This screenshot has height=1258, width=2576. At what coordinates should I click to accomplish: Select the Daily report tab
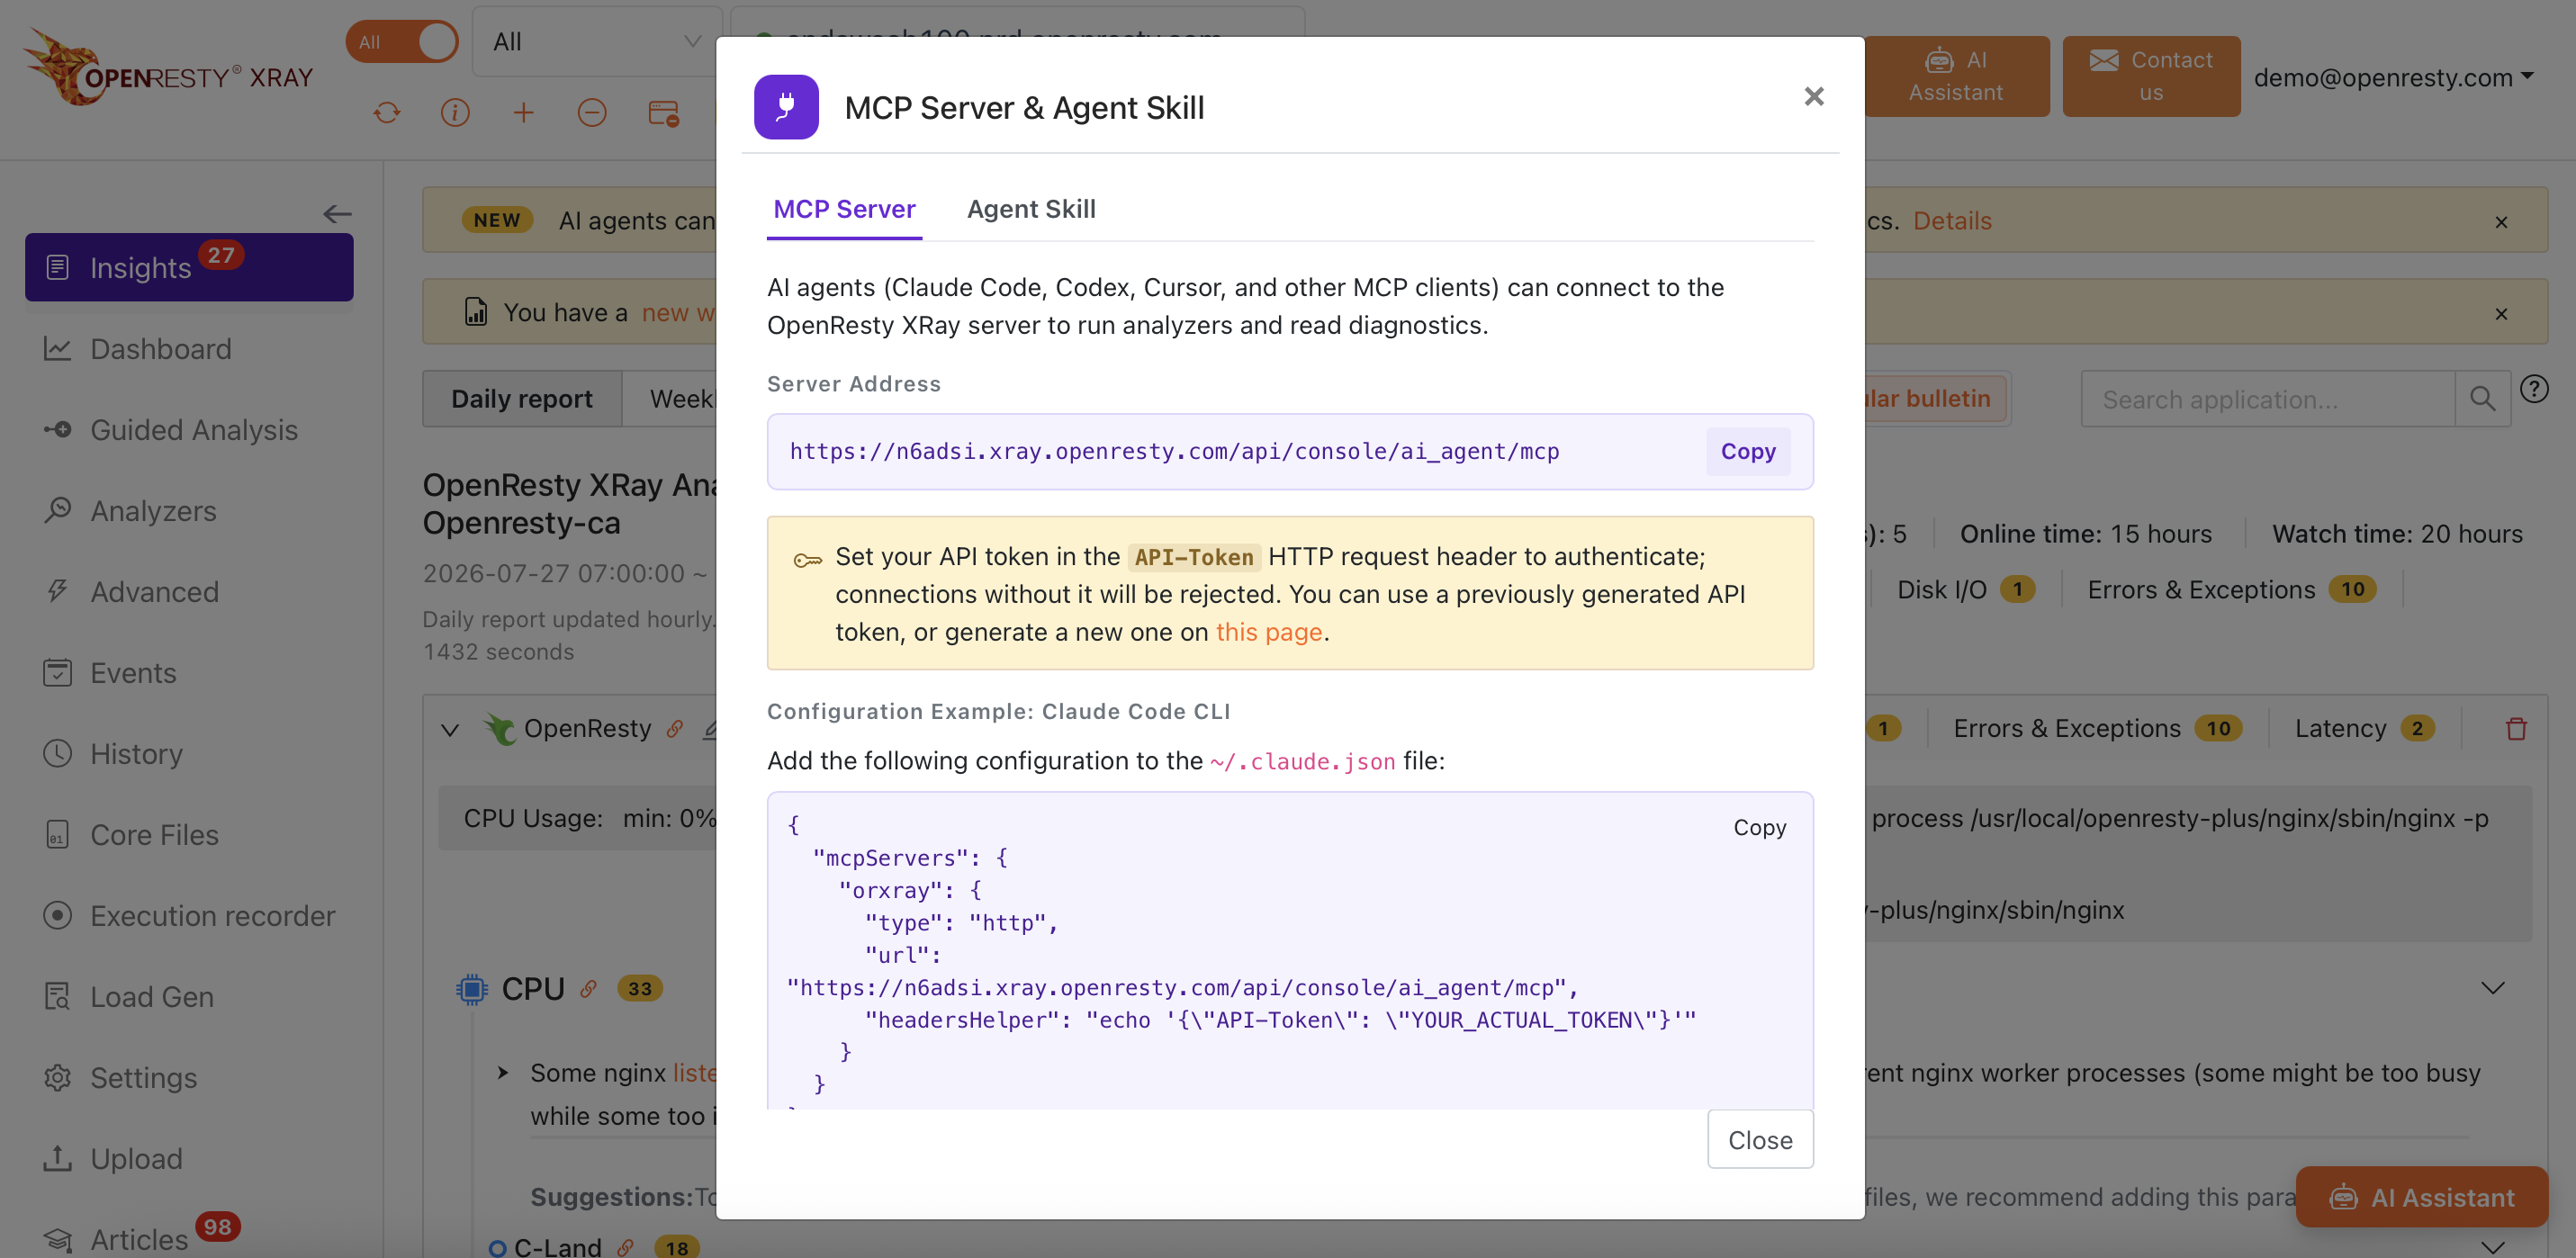click(522, 398)
